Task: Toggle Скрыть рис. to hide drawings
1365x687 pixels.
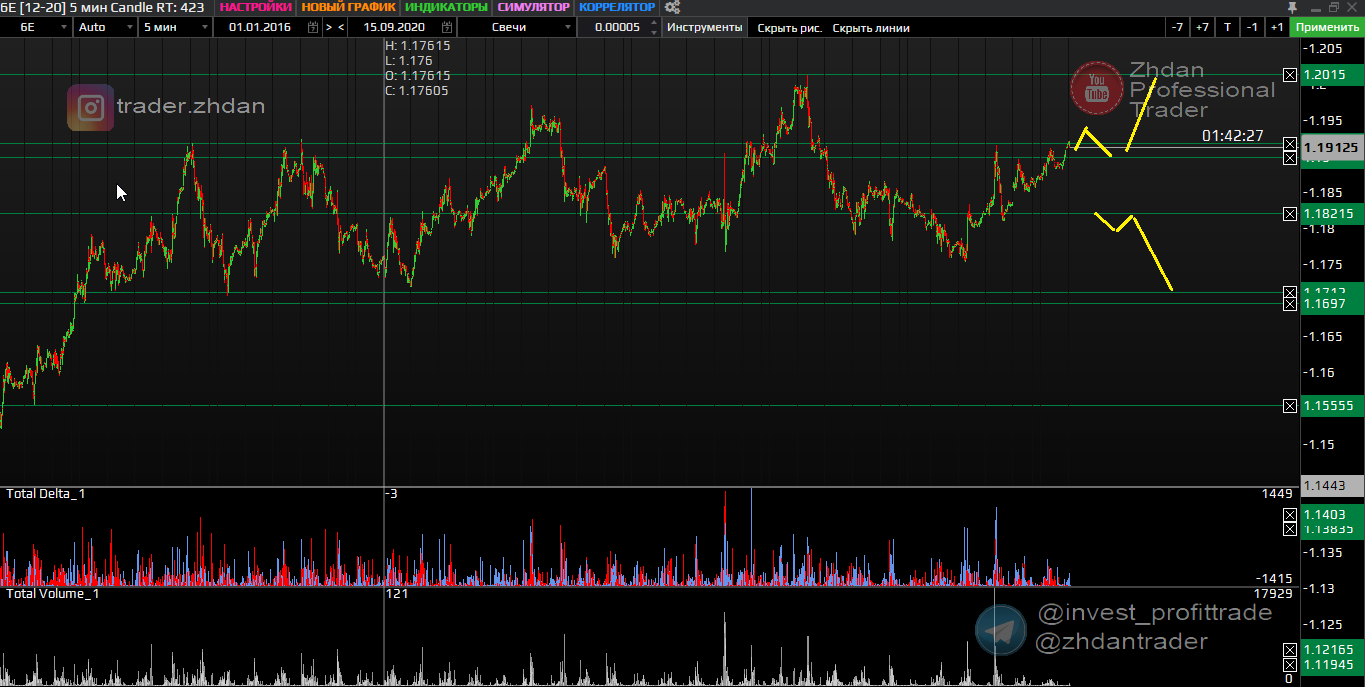Action: pyautogui.click(x=789, y=27)
